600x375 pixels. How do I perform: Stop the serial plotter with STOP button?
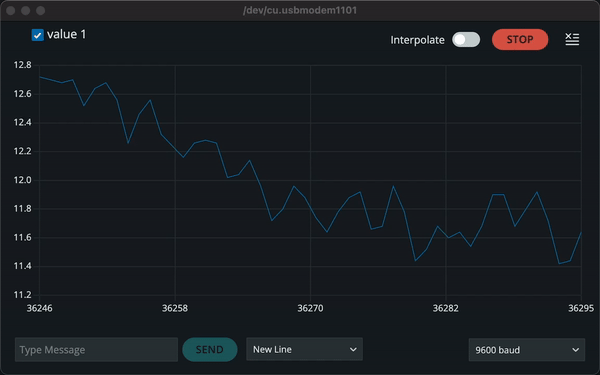pos(520,39)
